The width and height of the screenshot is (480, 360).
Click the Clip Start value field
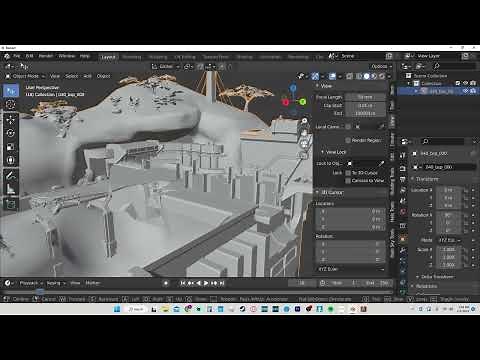point(365,105)
